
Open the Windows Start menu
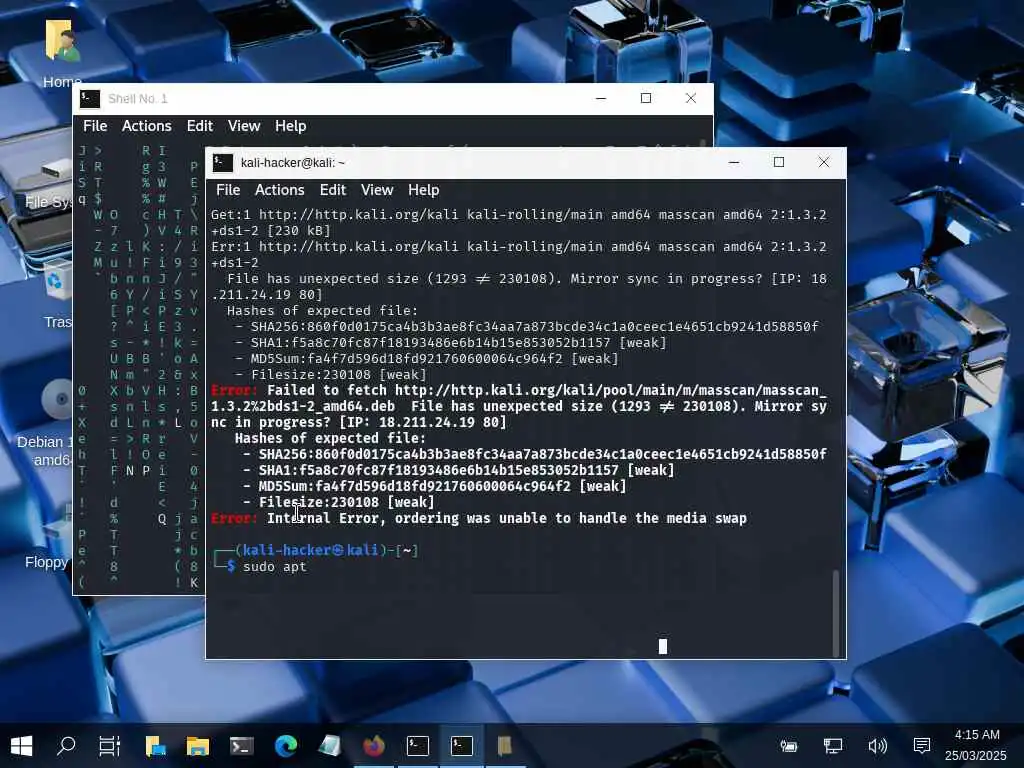pyautogui.click(x=22, y=746)
